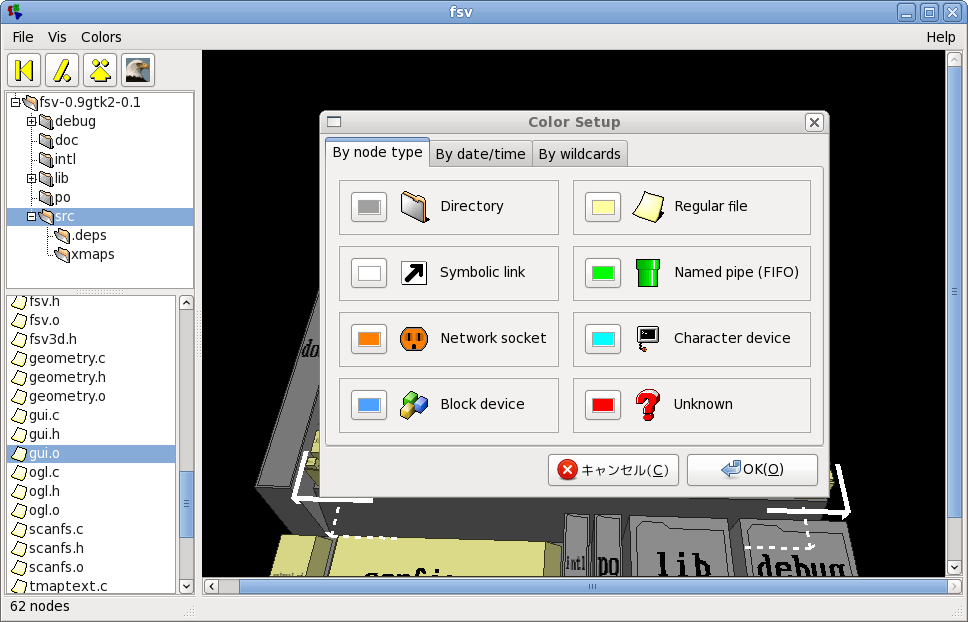Switch to the By date/time tab
Image resolution: width=968 pixels, height=622 pixels.
pyautogui.click(x=480, y=154)
